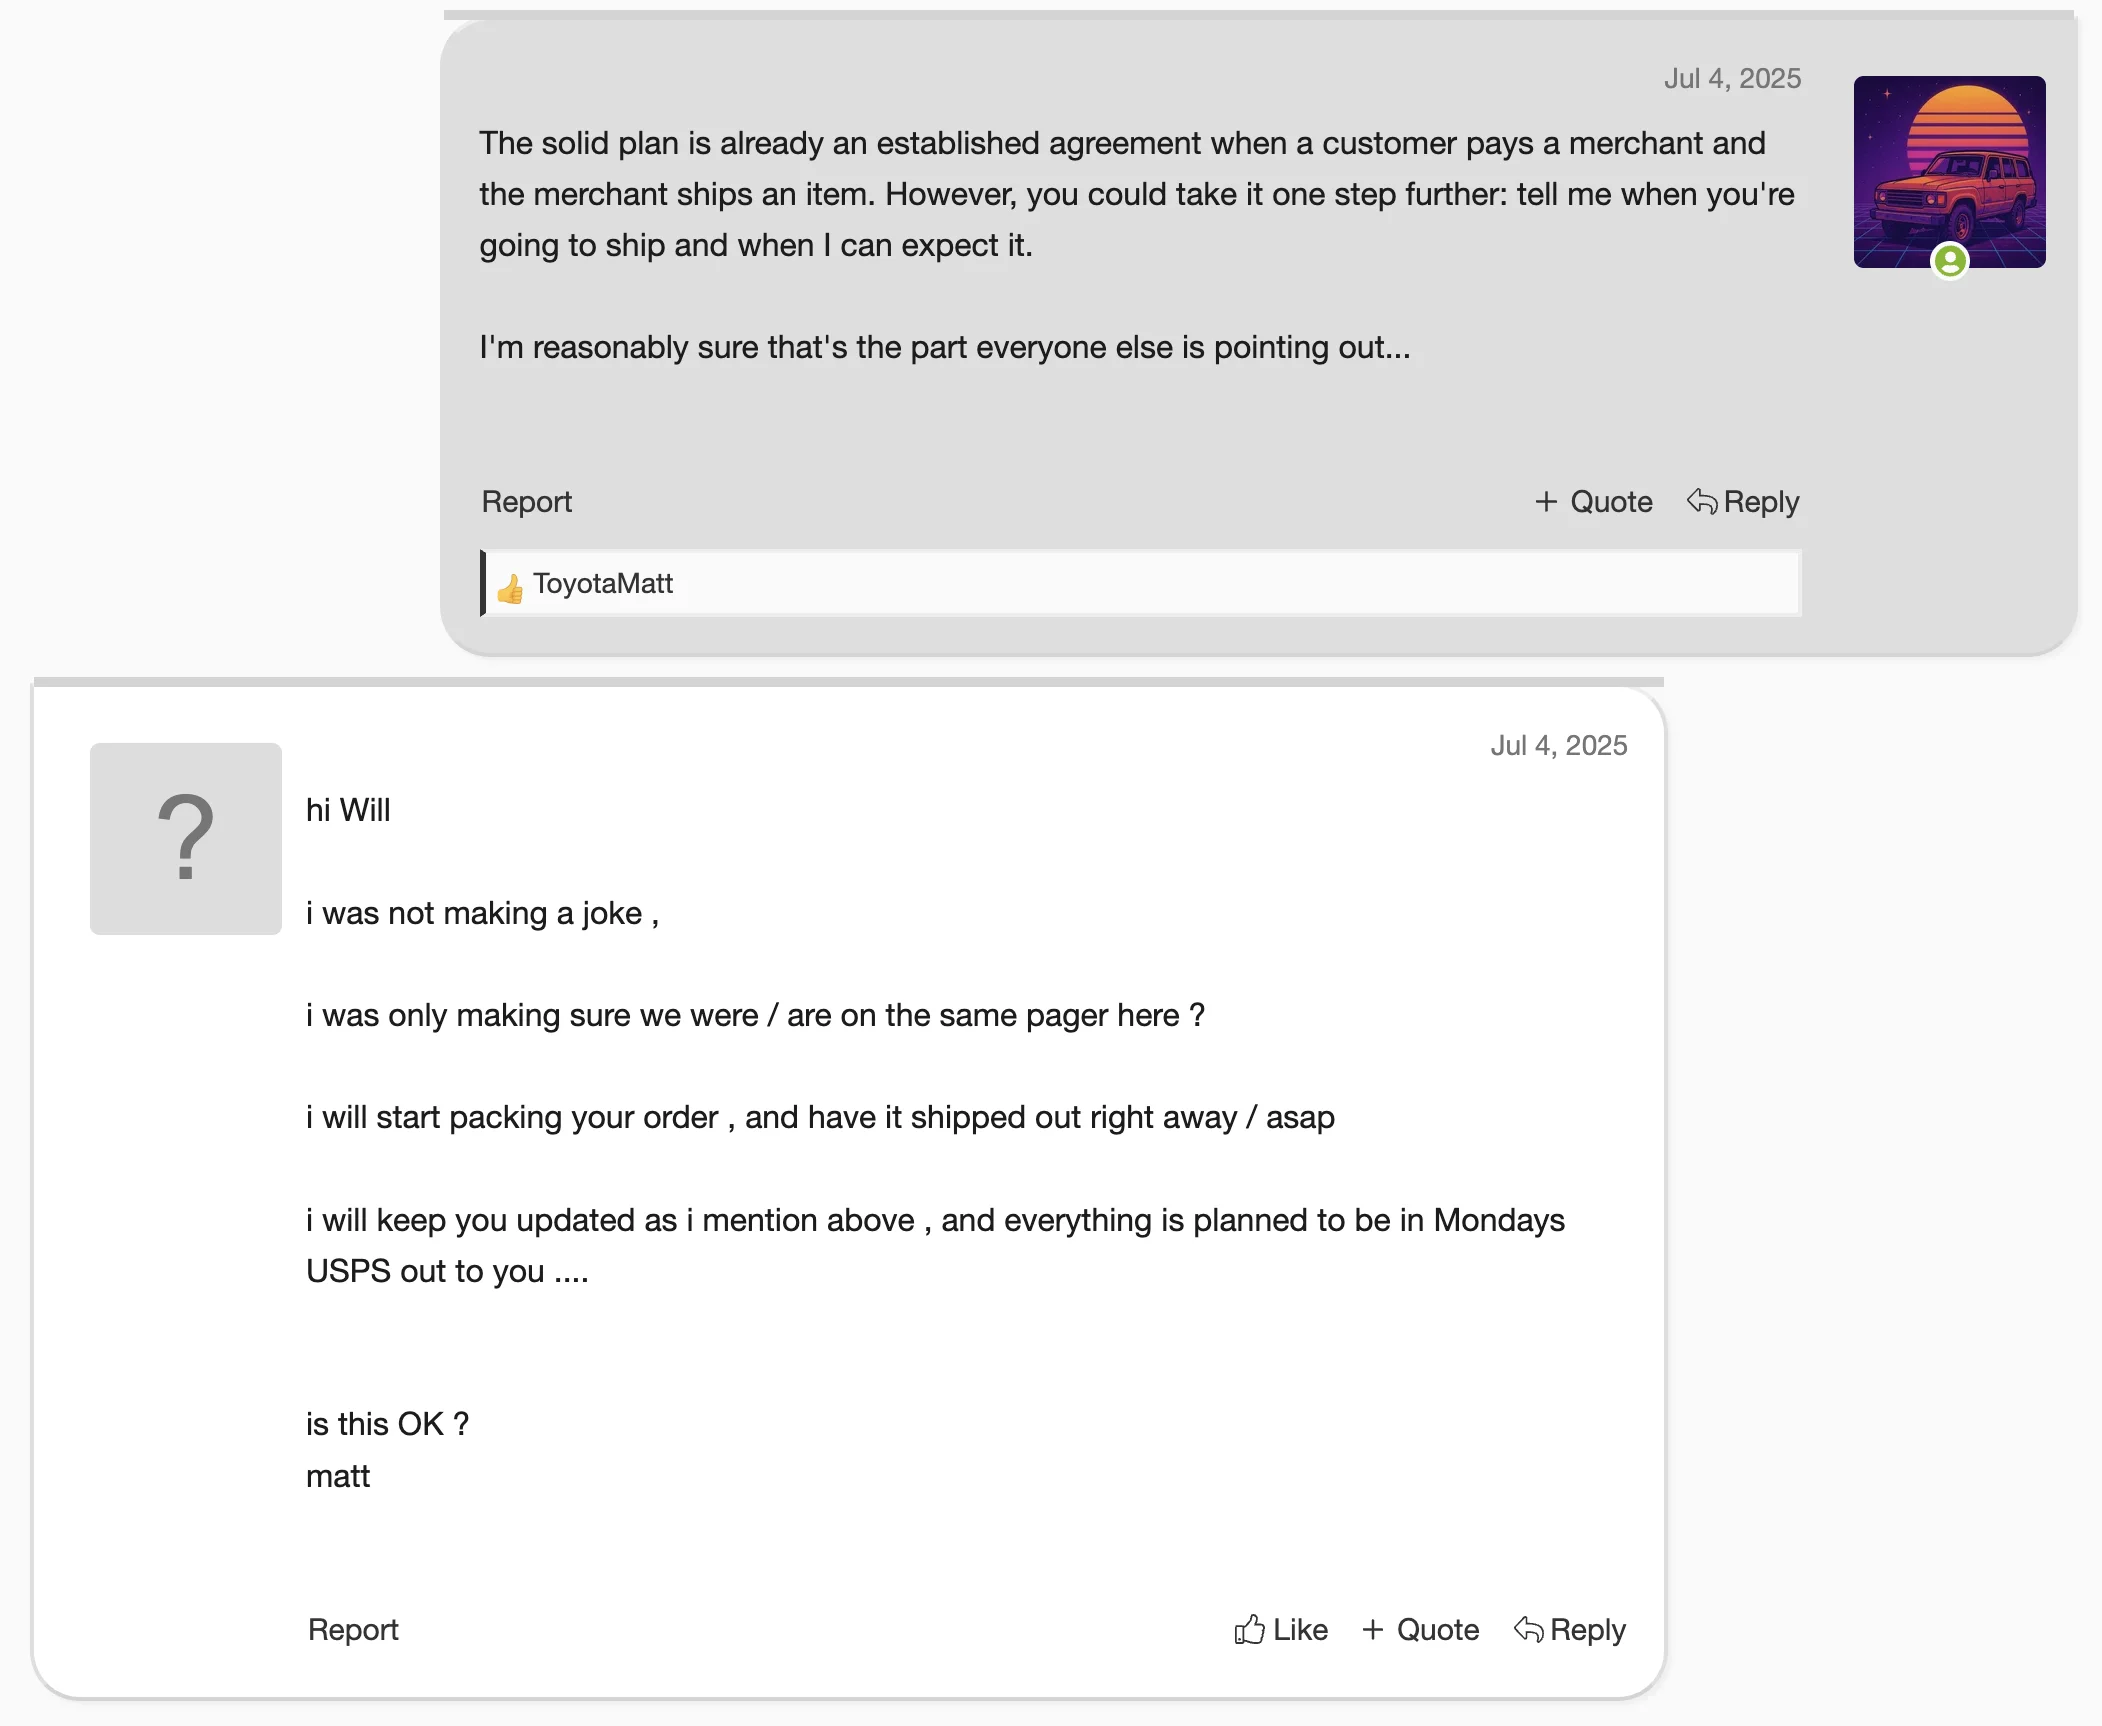The image size is (2102, 1726).
Task: Click the 'is this OK ?' line
Action: 387,1423
